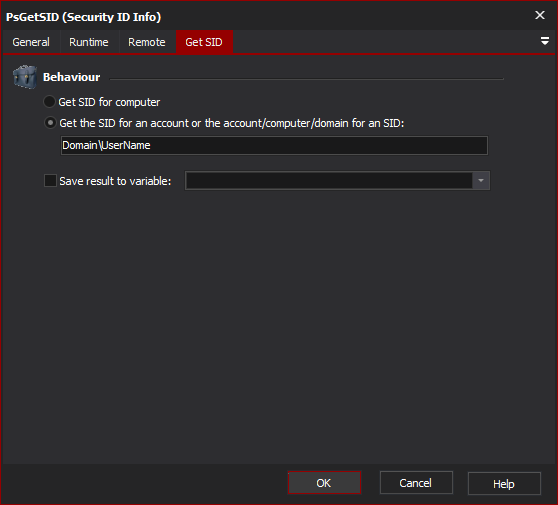558x505 pixels.
Task: Confirm settings with the OK button
Action: tap(324, 483)
